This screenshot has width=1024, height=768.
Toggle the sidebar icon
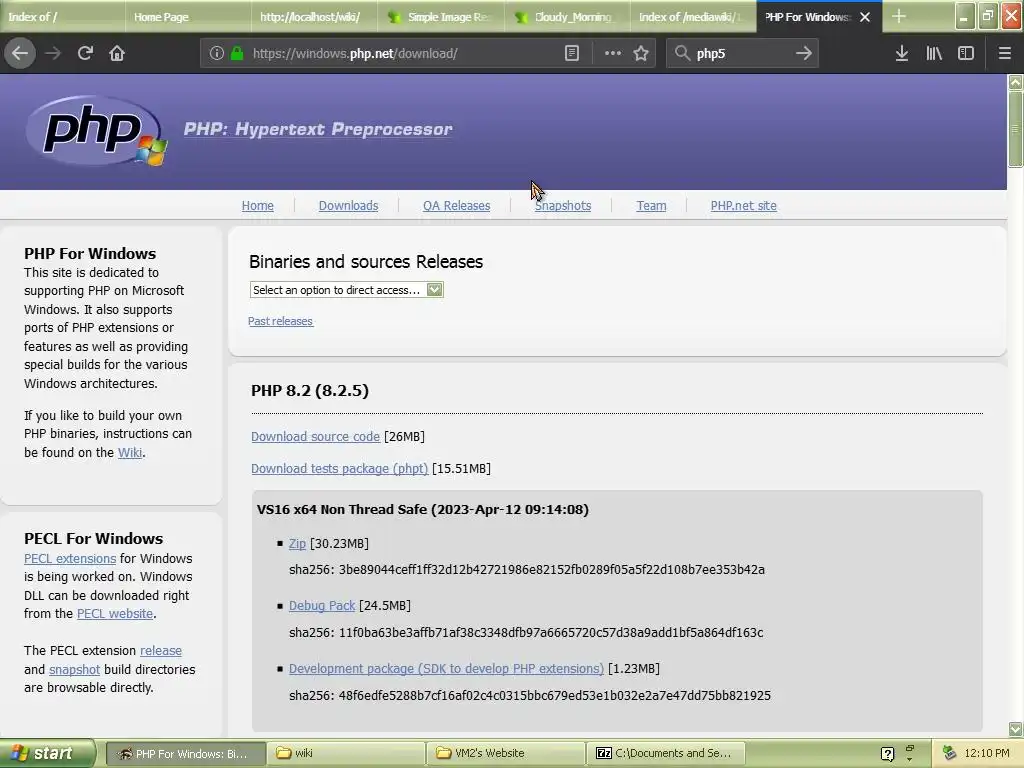(x=966, y=53)
